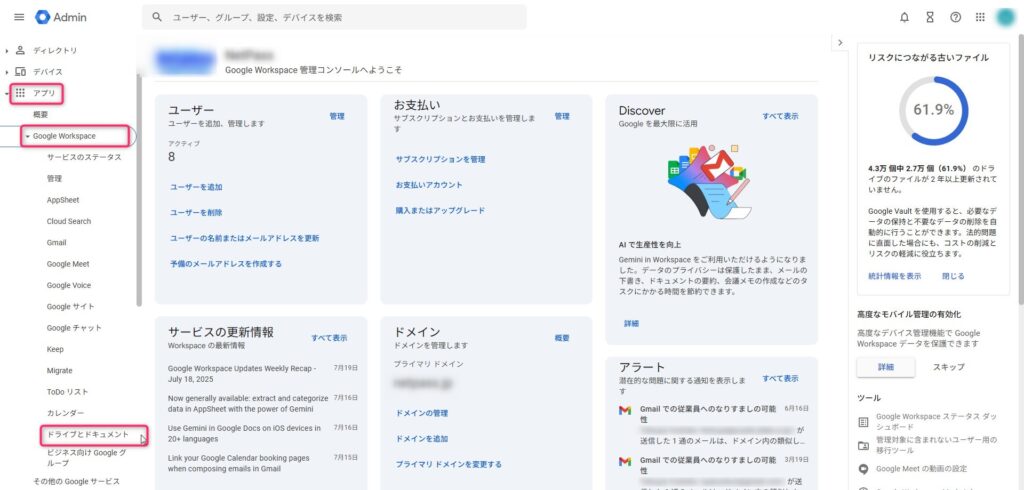The height and width of the screenshot is (490, 1024).
Task: Click ドメインの管理 link
Action: [x=422, y=414]
